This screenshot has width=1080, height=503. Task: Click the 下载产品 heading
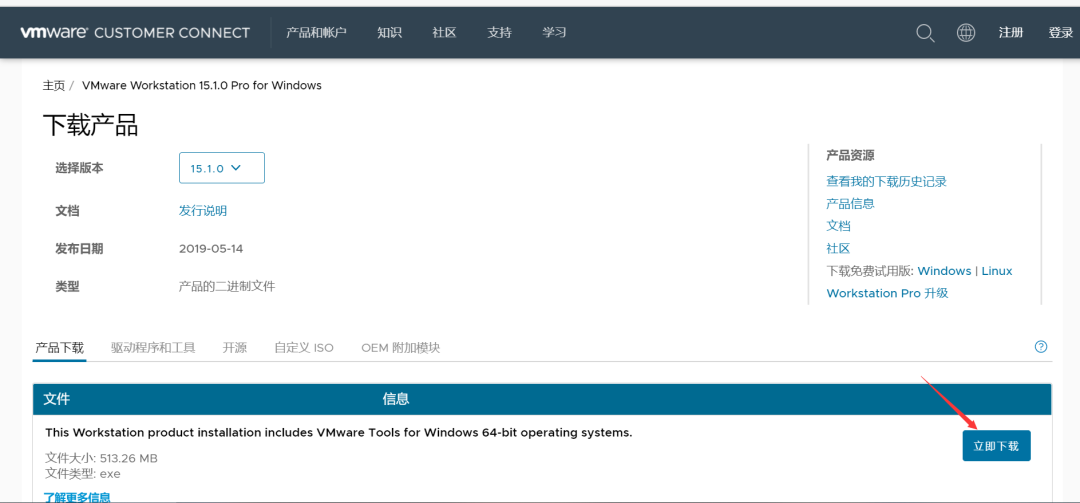(x=90, y=125)
